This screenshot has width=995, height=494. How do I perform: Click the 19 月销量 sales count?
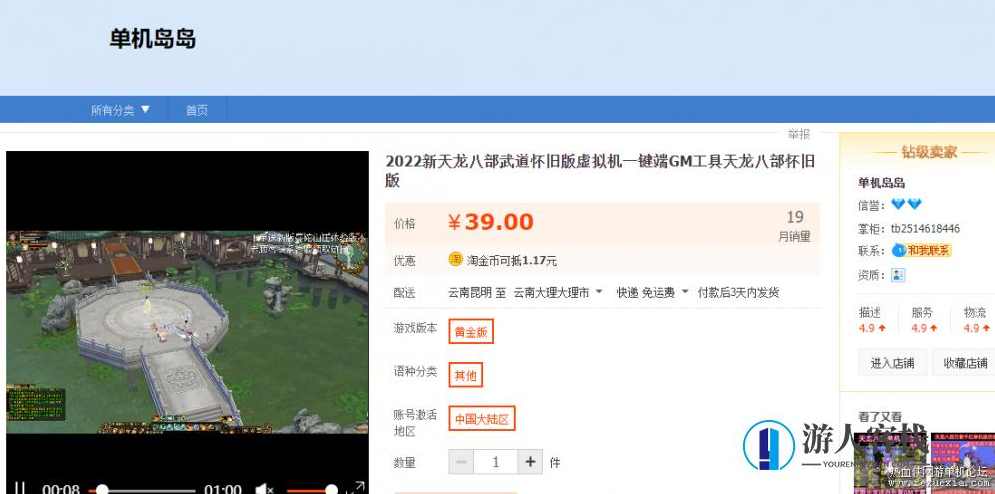(794, 225)
